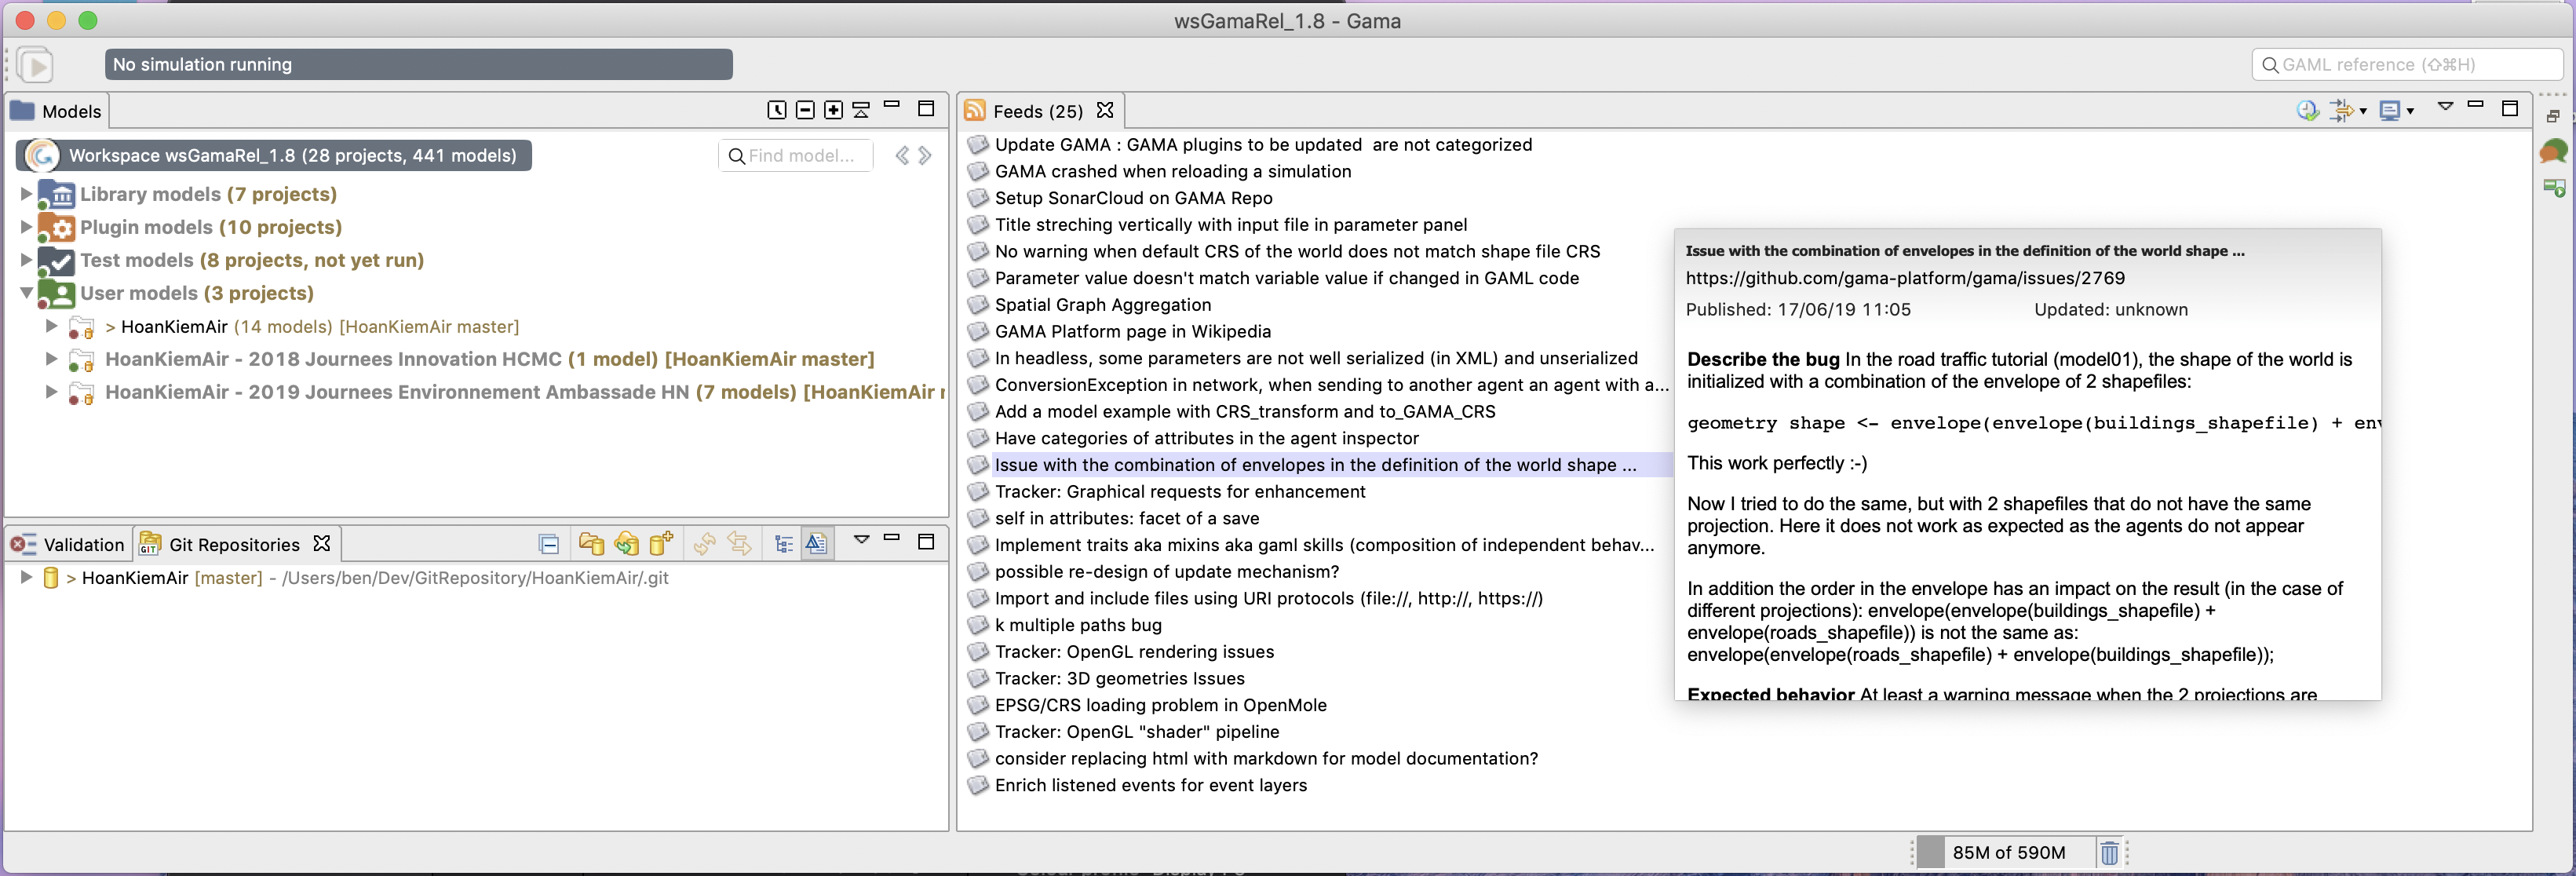Expand Library models category
Screen dimensions: 2576x876
click(26, 194)
